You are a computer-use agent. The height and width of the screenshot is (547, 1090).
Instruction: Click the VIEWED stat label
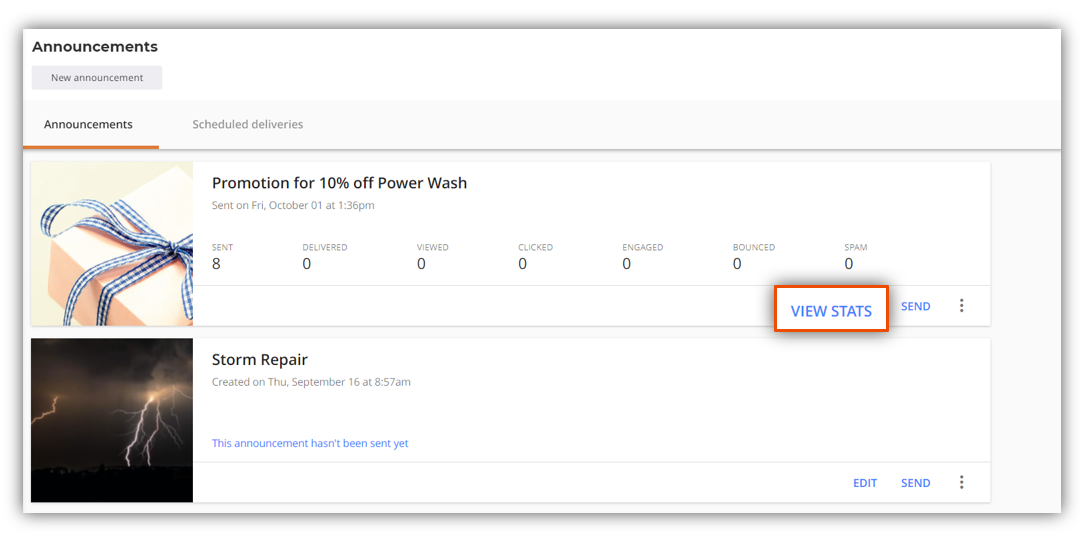click(x=432, y=247)
